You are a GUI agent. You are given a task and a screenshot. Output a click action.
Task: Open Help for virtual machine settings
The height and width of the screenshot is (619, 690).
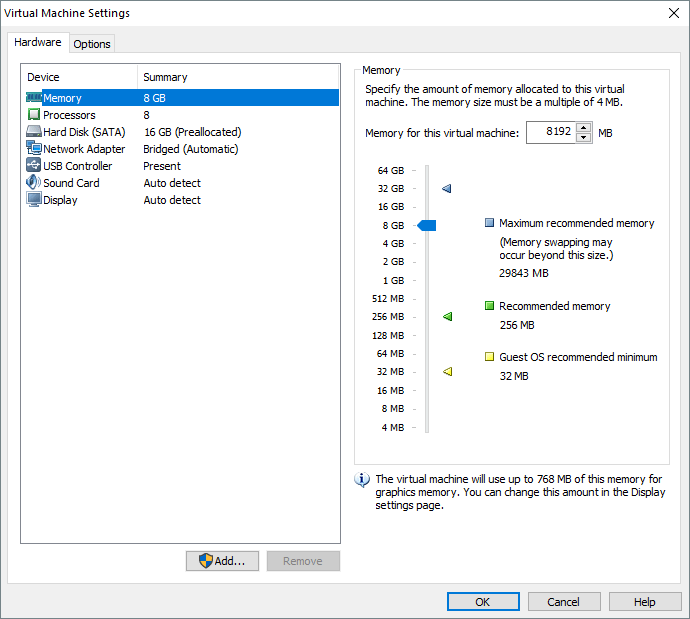pos(645,602)
